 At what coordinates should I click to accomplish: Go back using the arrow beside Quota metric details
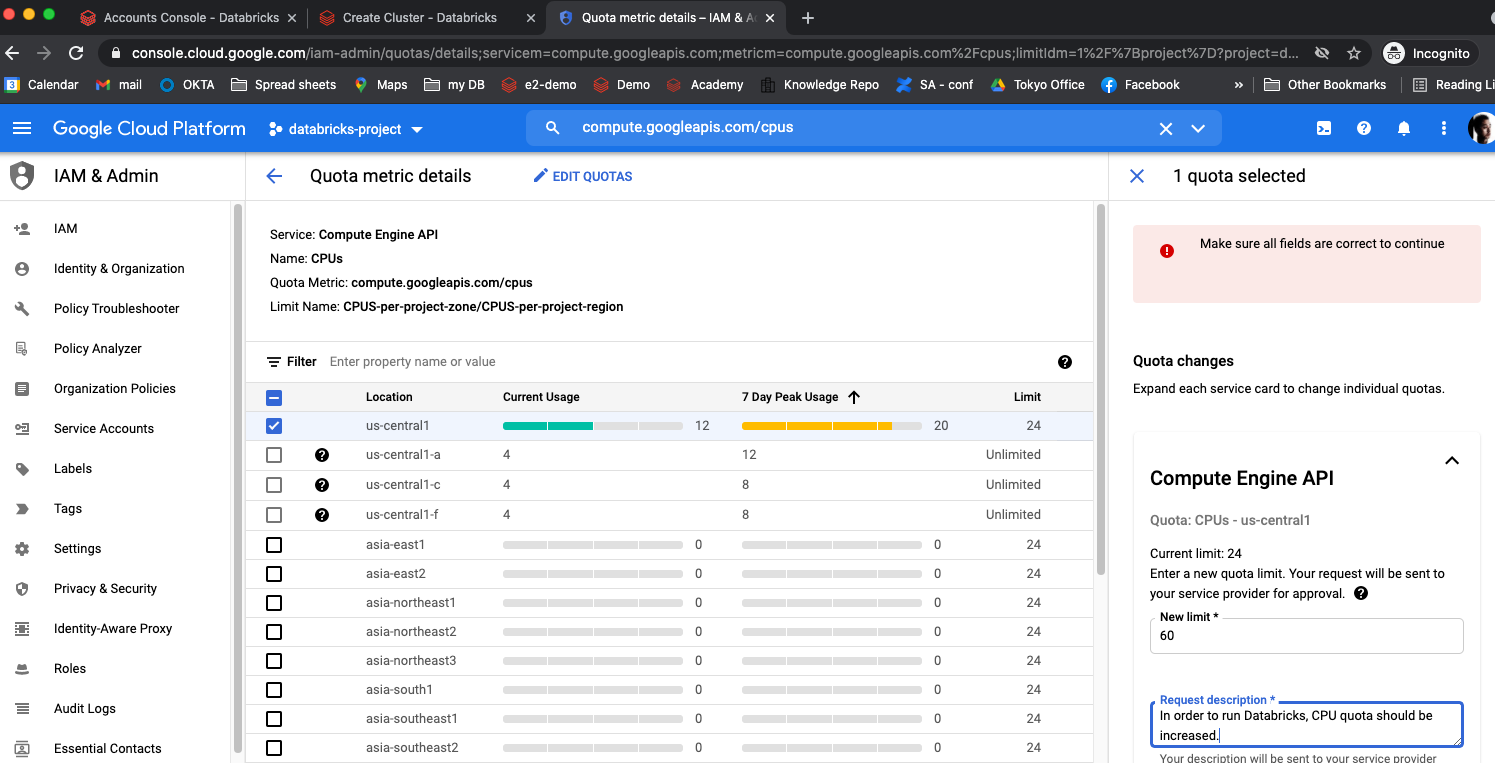tap(274, 176)
